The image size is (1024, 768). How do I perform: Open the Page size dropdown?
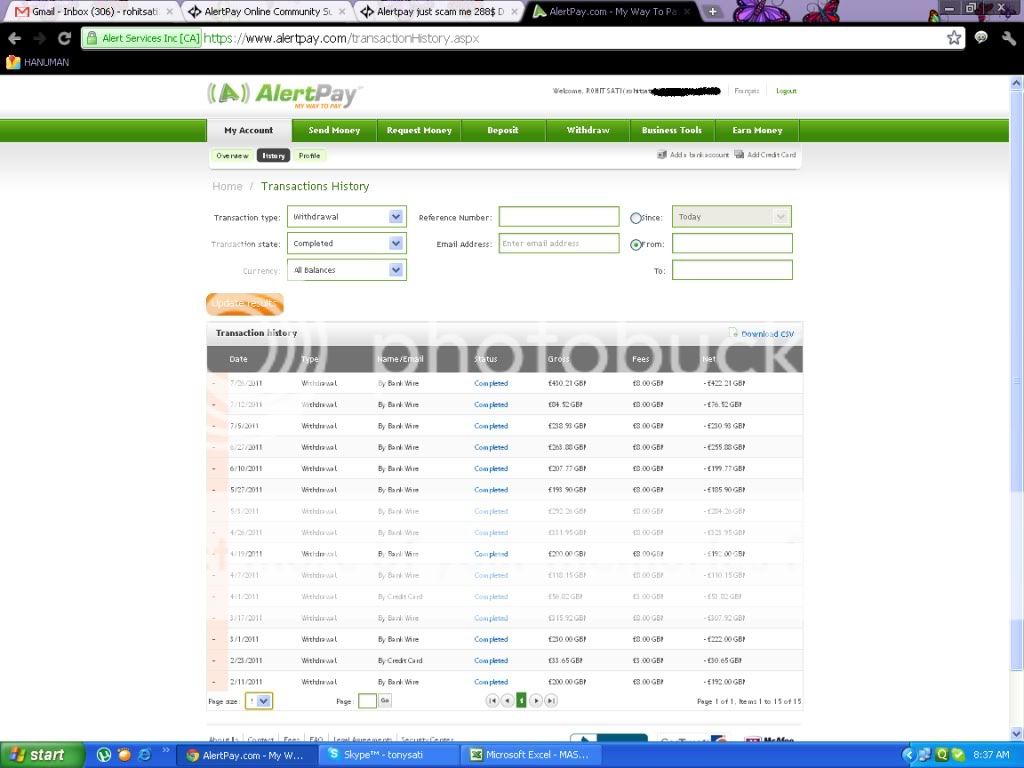pos(259,701)
